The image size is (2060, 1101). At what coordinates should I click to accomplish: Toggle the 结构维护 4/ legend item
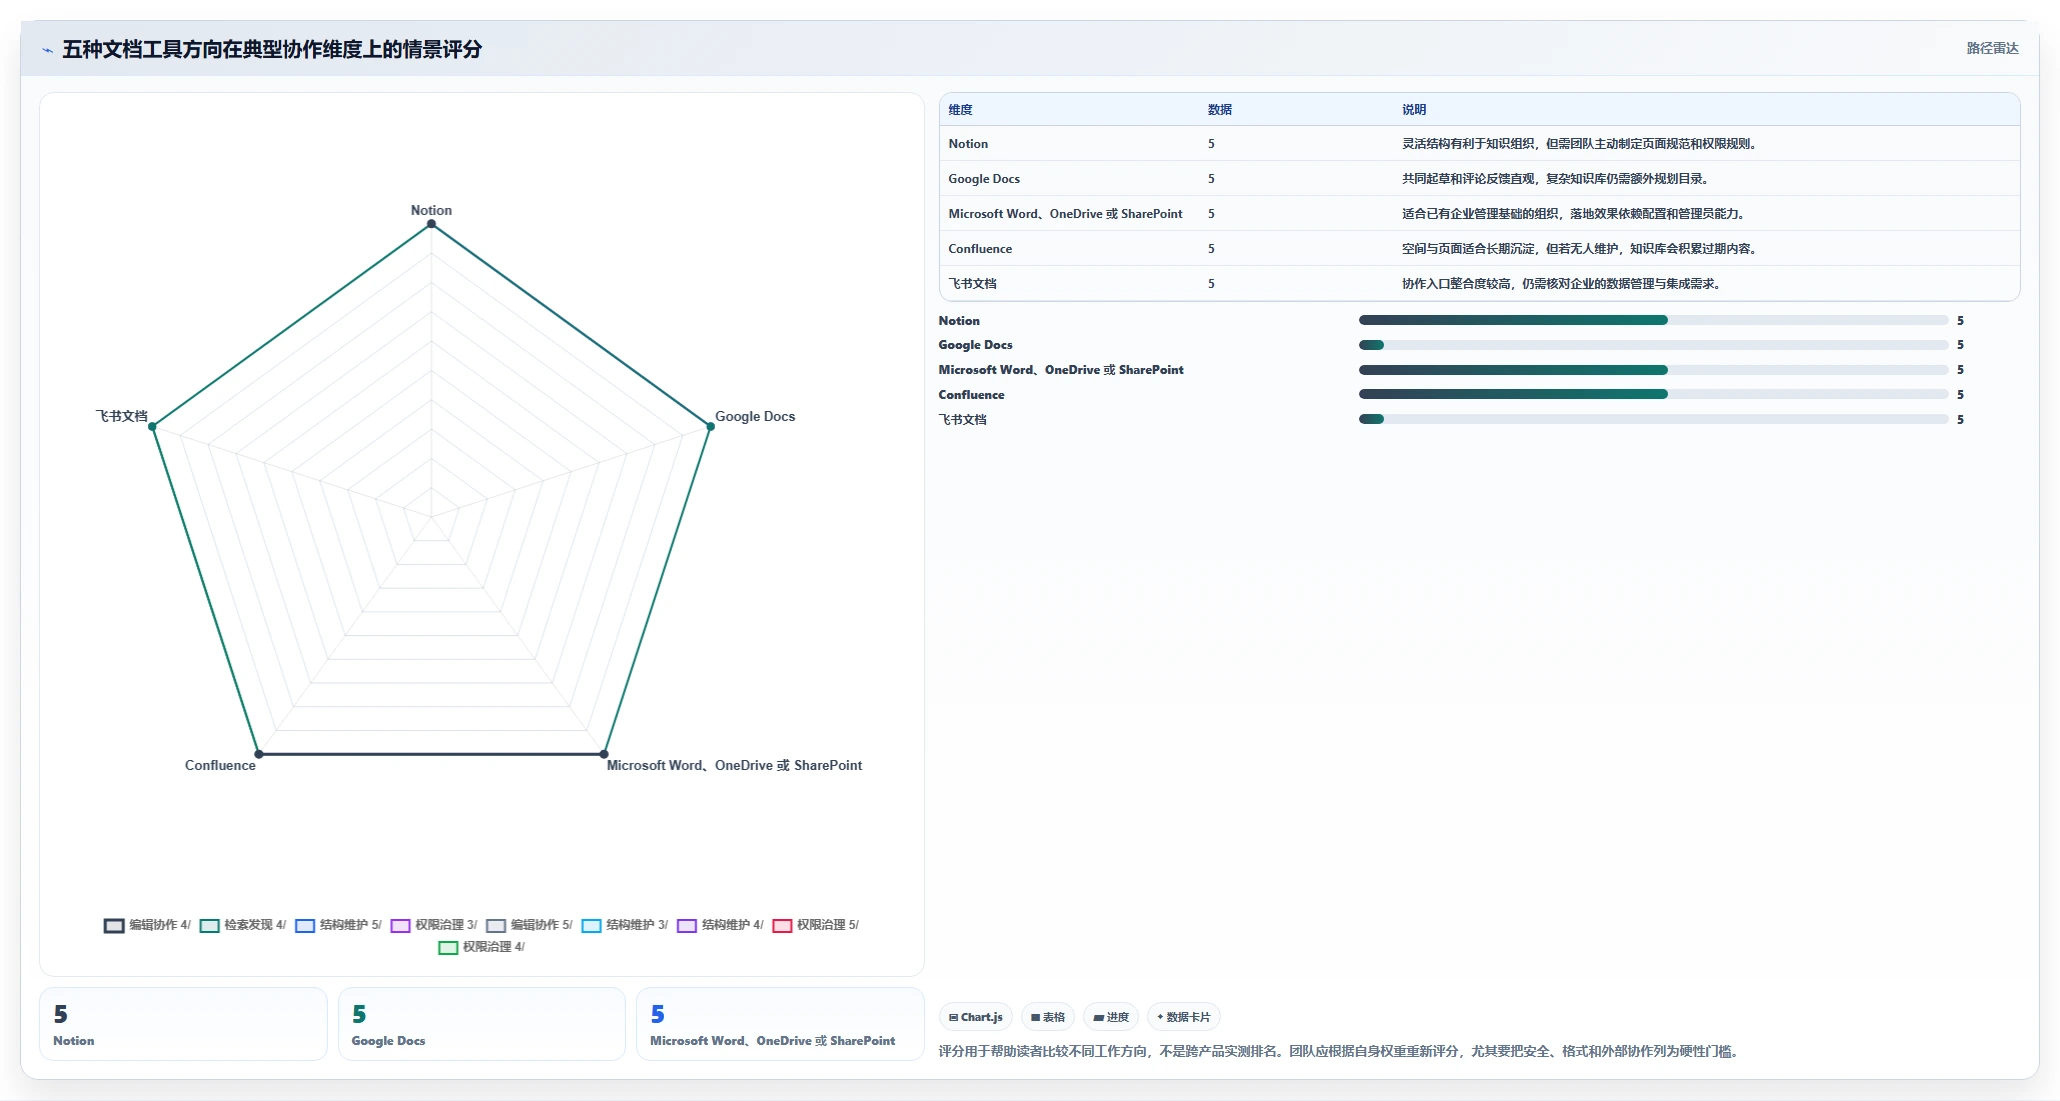[720, 925]
